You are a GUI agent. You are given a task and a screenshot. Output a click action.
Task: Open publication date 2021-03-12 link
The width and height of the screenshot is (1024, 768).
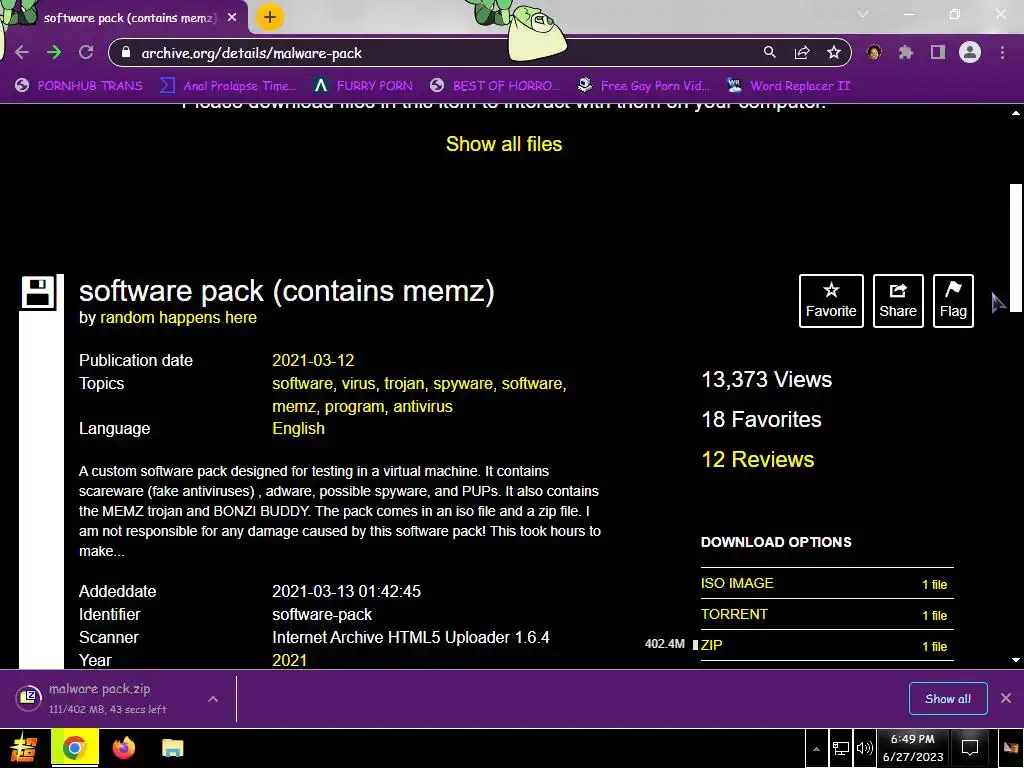click(313, 360)
